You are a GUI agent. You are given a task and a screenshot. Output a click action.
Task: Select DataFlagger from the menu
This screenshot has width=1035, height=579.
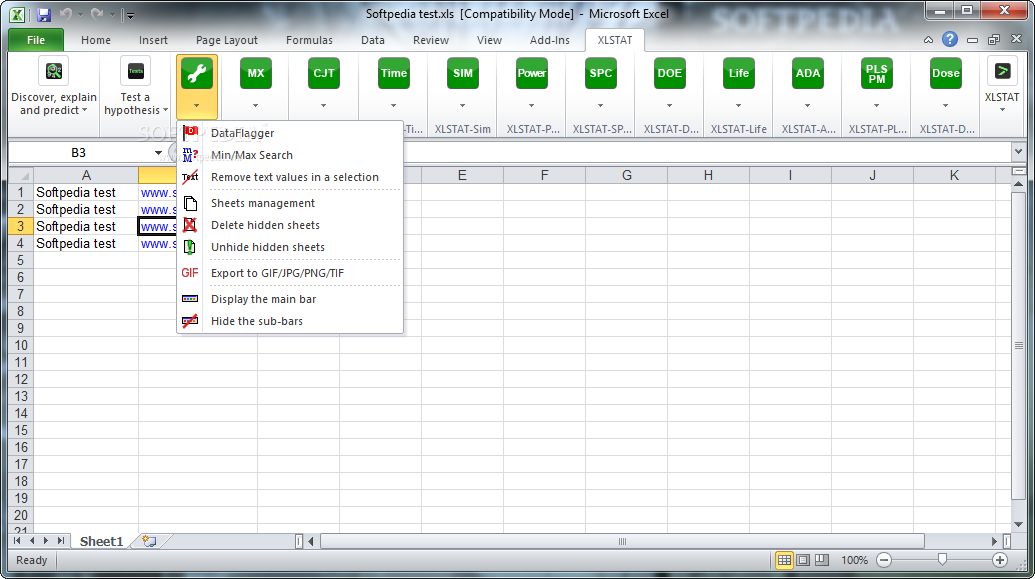point(290,133)
